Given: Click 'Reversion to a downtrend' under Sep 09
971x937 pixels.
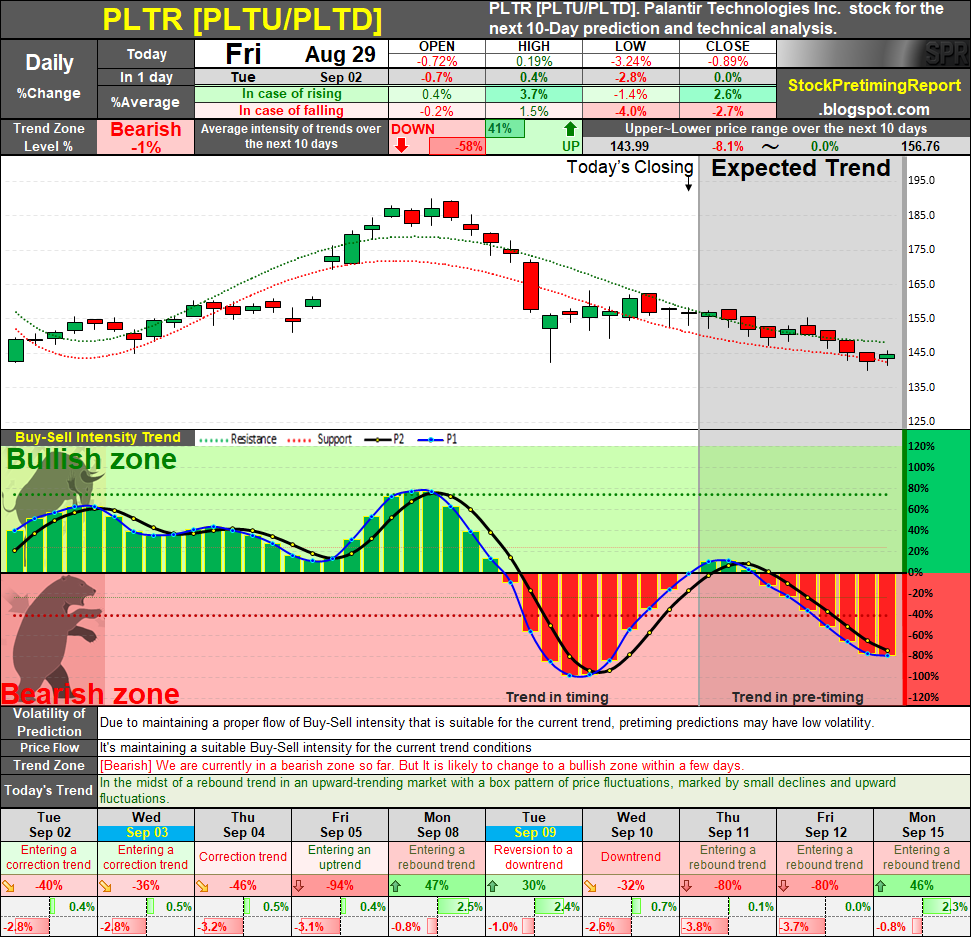Looking at the screenshot, I should (533, 858).
